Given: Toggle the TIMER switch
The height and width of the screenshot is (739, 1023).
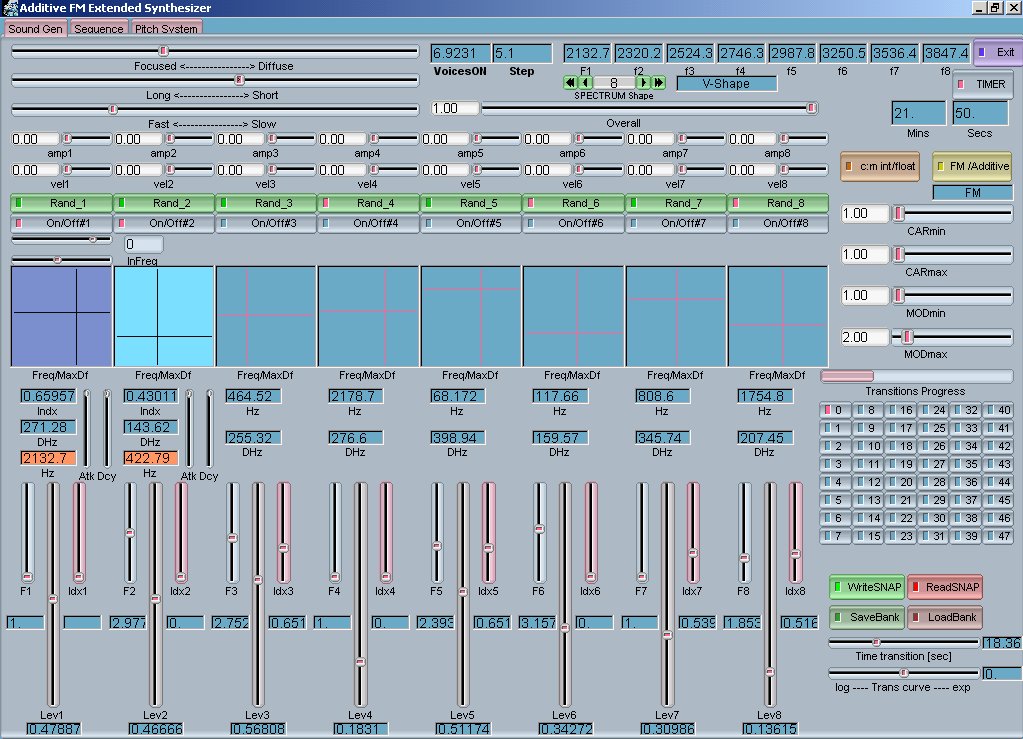Looking at the screenshot, I should coord(983,84).
